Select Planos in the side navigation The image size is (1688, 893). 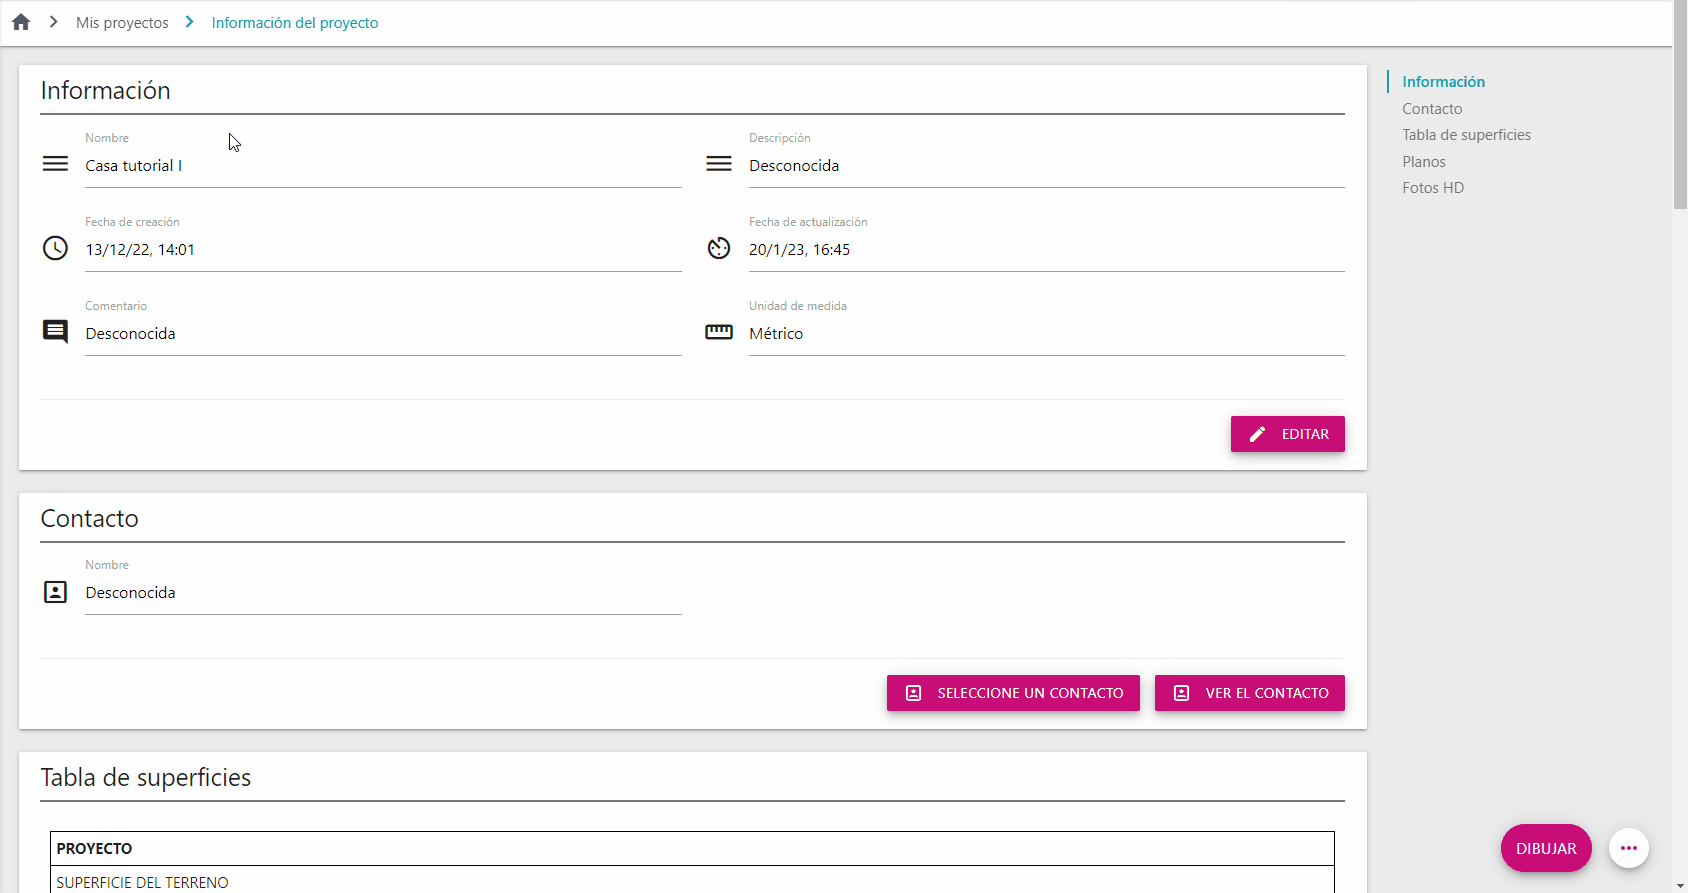click(1424, 161)
